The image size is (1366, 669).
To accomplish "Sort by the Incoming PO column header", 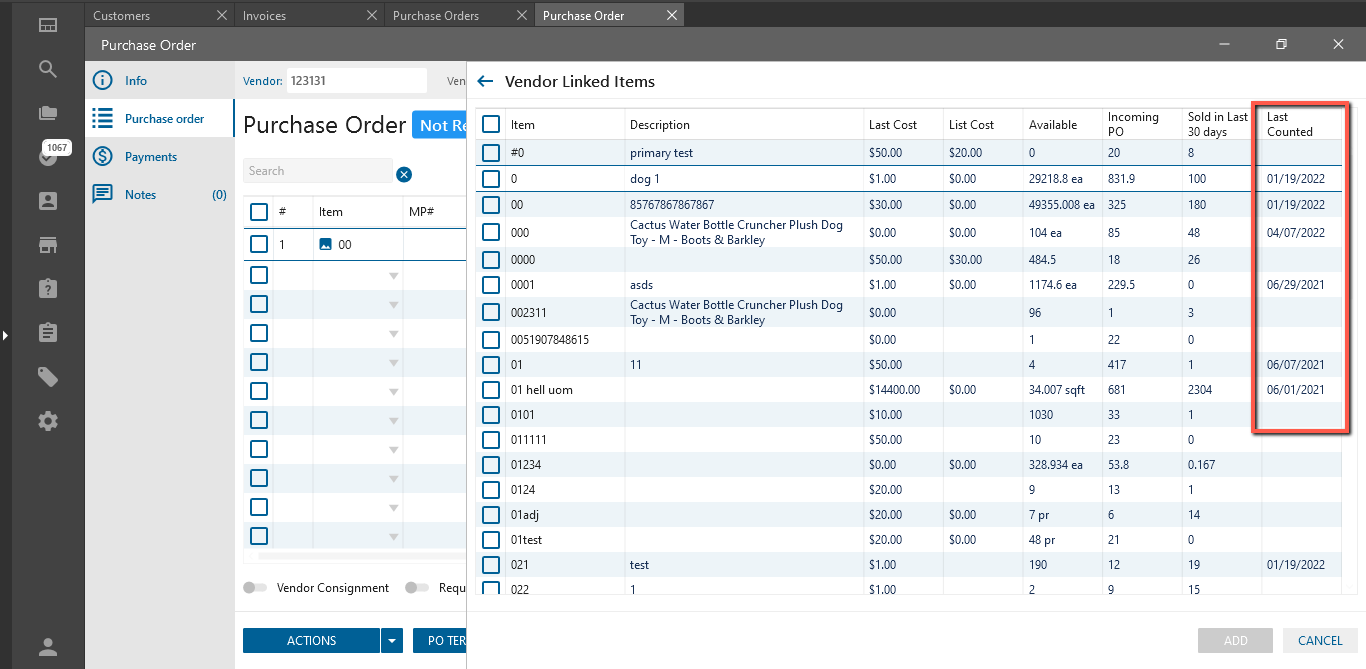I will (x=1133, y=125).
